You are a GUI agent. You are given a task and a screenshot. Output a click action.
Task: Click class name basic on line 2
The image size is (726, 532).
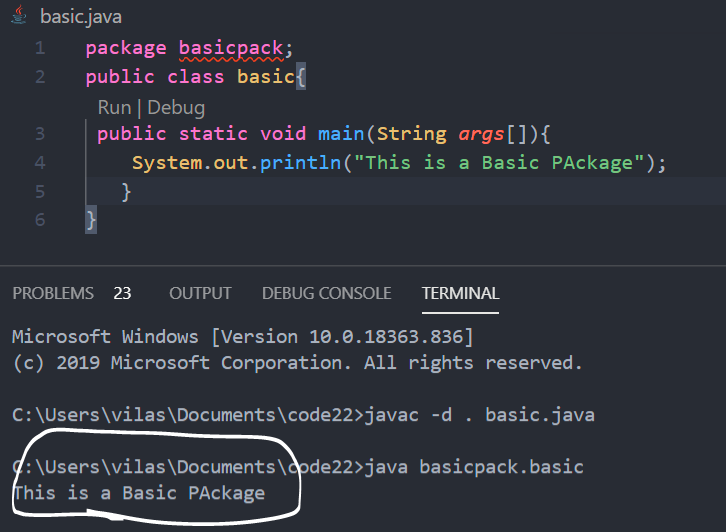tap(266, 76)
